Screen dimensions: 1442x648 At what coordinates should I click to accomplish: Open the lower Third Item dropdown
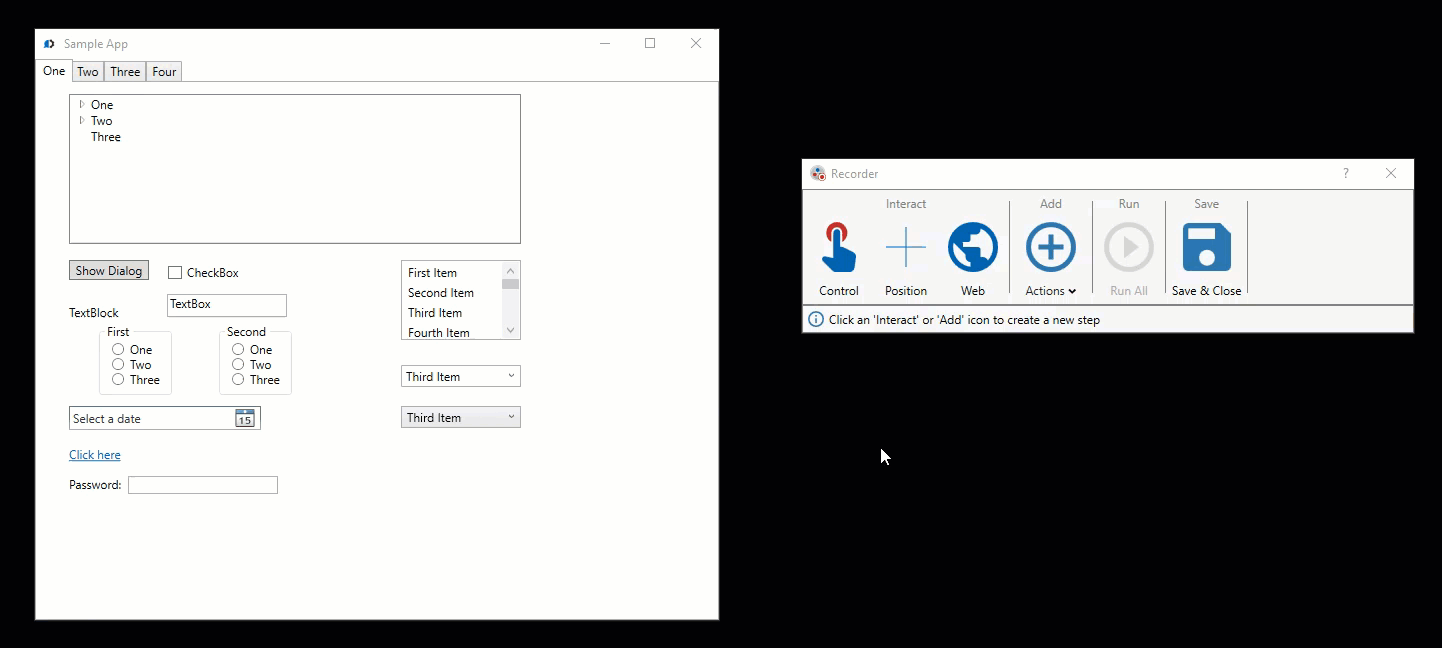[x=461, y=417]
